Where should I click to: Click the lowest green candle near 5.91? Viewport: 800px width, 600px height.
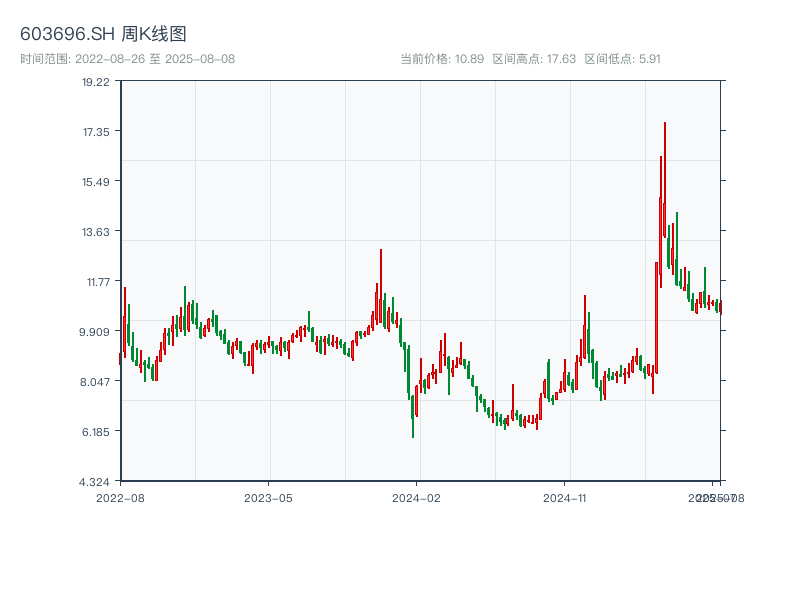tap(413, 416)
